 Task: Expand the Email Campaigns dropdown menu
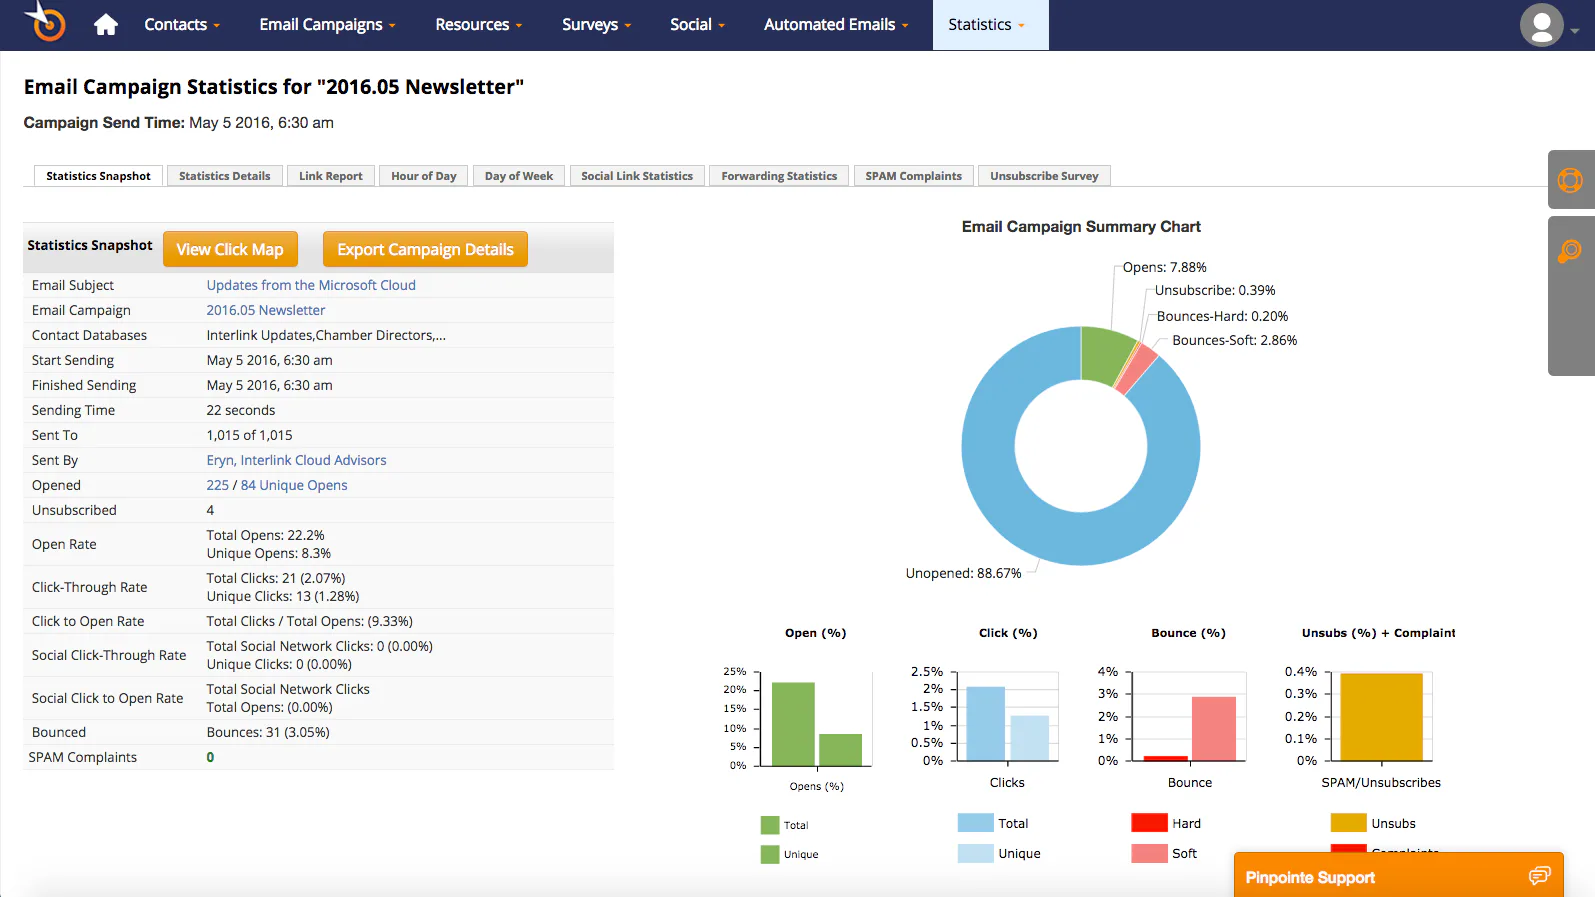click(x=327, y=25)
